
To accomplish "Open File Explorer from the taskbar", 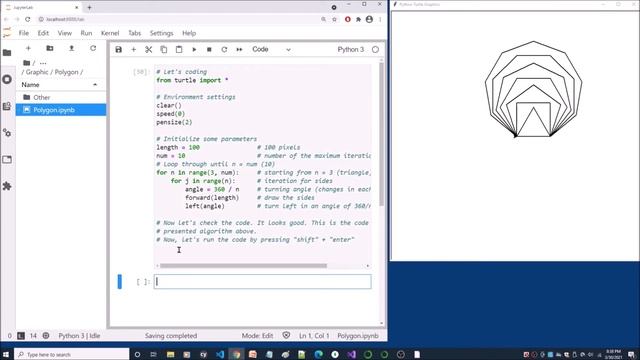I will (x=170, y=354).
